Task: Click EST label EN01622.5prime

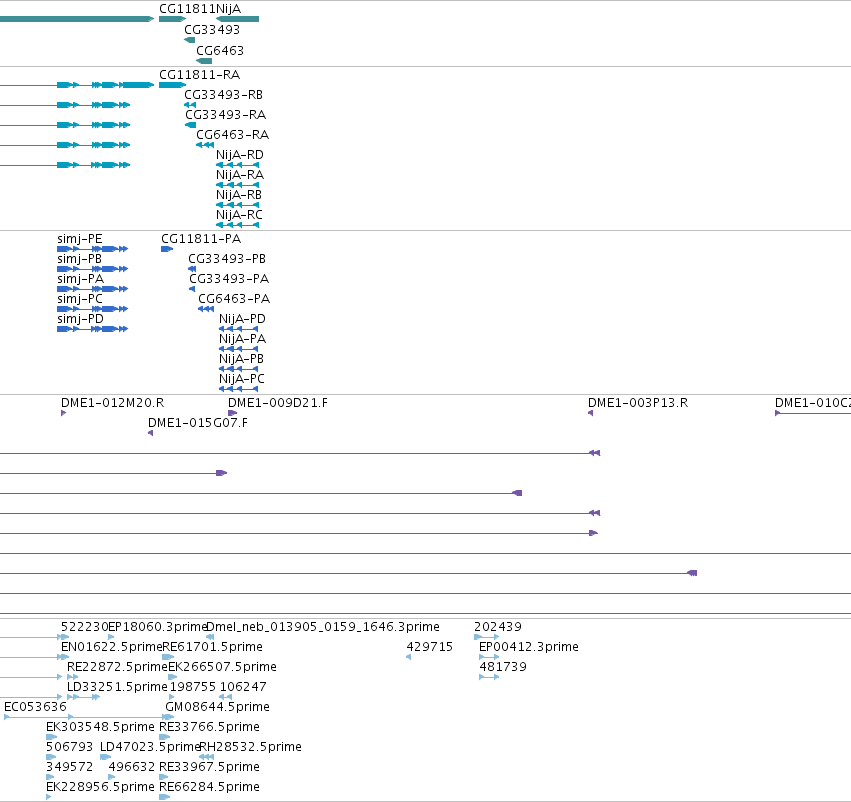Action: pos(112,647)
